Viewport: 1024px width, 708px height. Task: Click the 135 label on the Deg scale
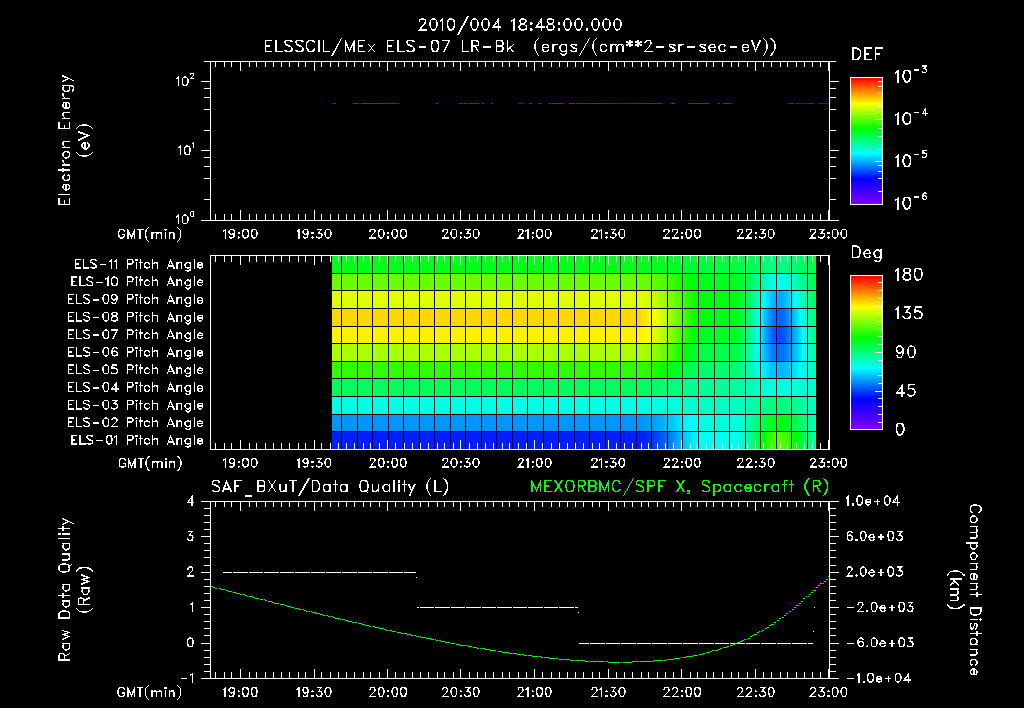(x=908, y=313)
